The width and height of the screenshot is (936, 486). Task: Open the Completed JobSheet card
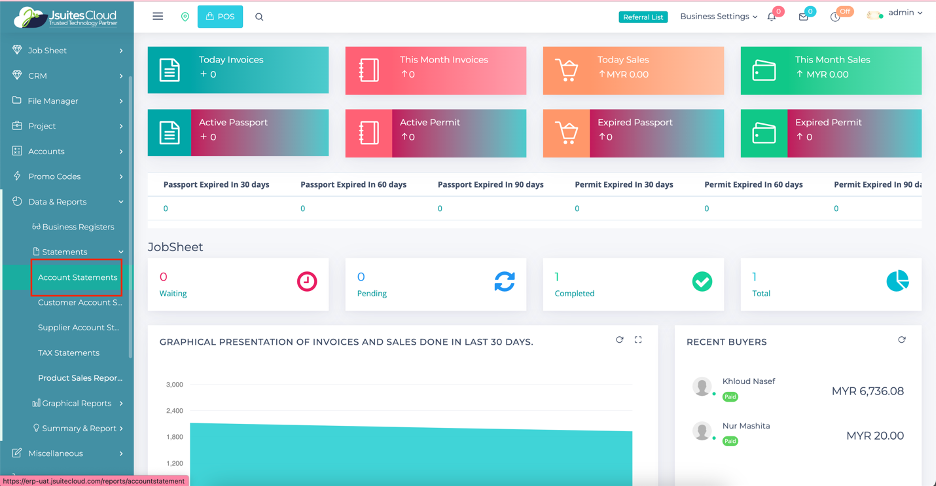coord(634,282)
